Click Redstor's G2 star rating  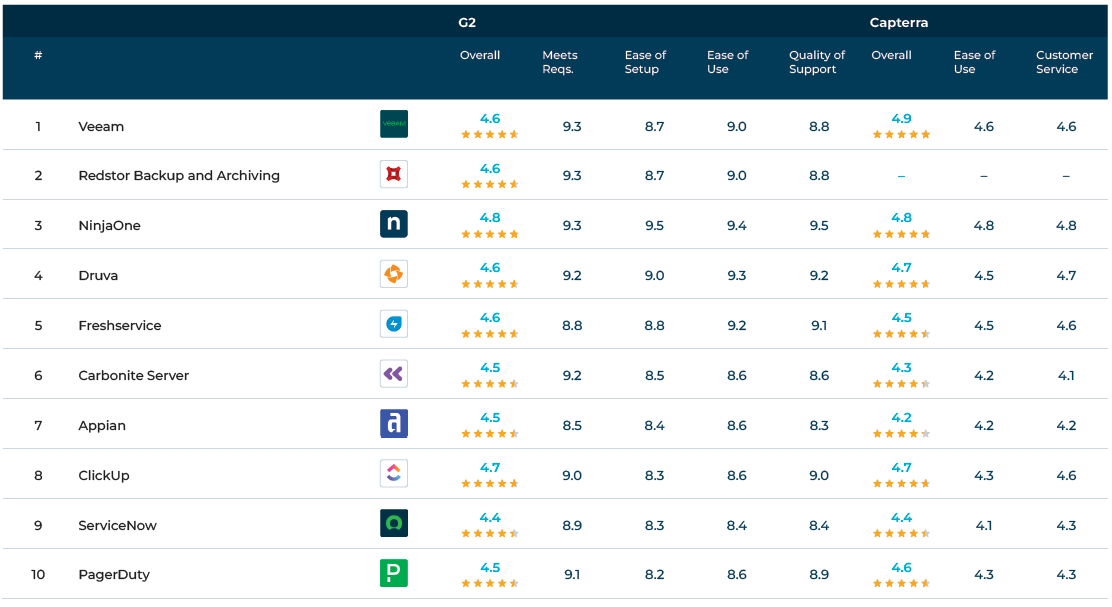pyautogui.click(x=490, y=184)
